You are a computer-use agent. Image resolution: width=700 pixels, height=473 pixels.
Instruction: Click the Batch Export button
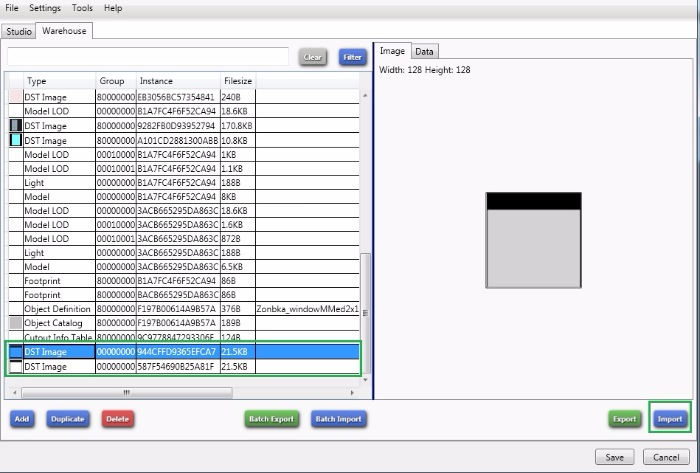[x=272, y=419]
